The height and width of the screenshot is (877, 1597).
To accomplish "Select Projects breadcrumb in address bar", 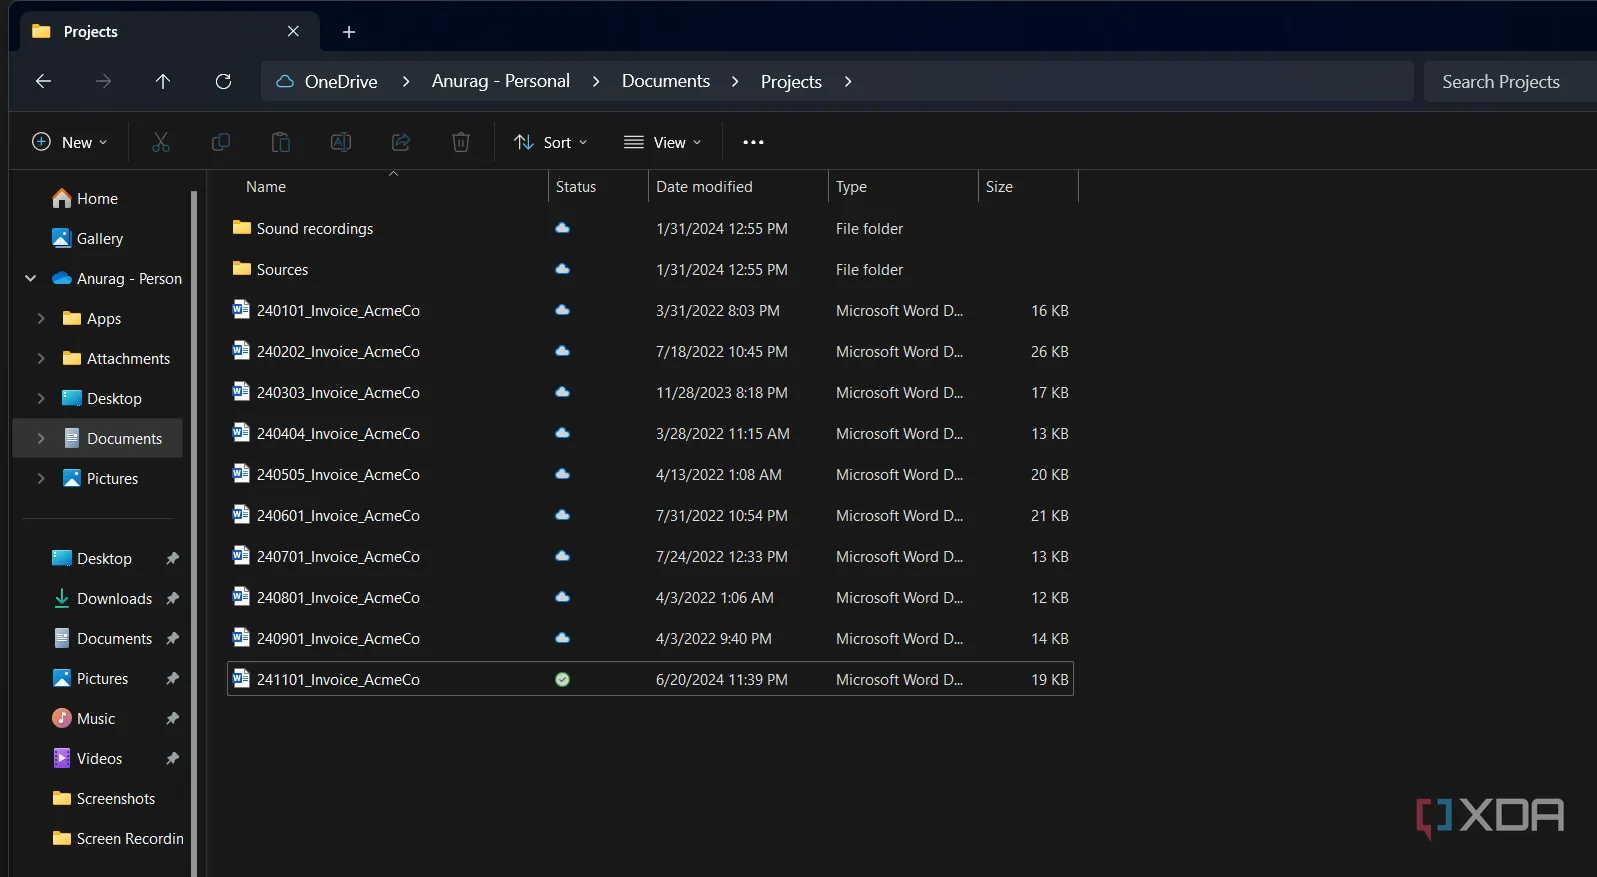I will point(791,81).
